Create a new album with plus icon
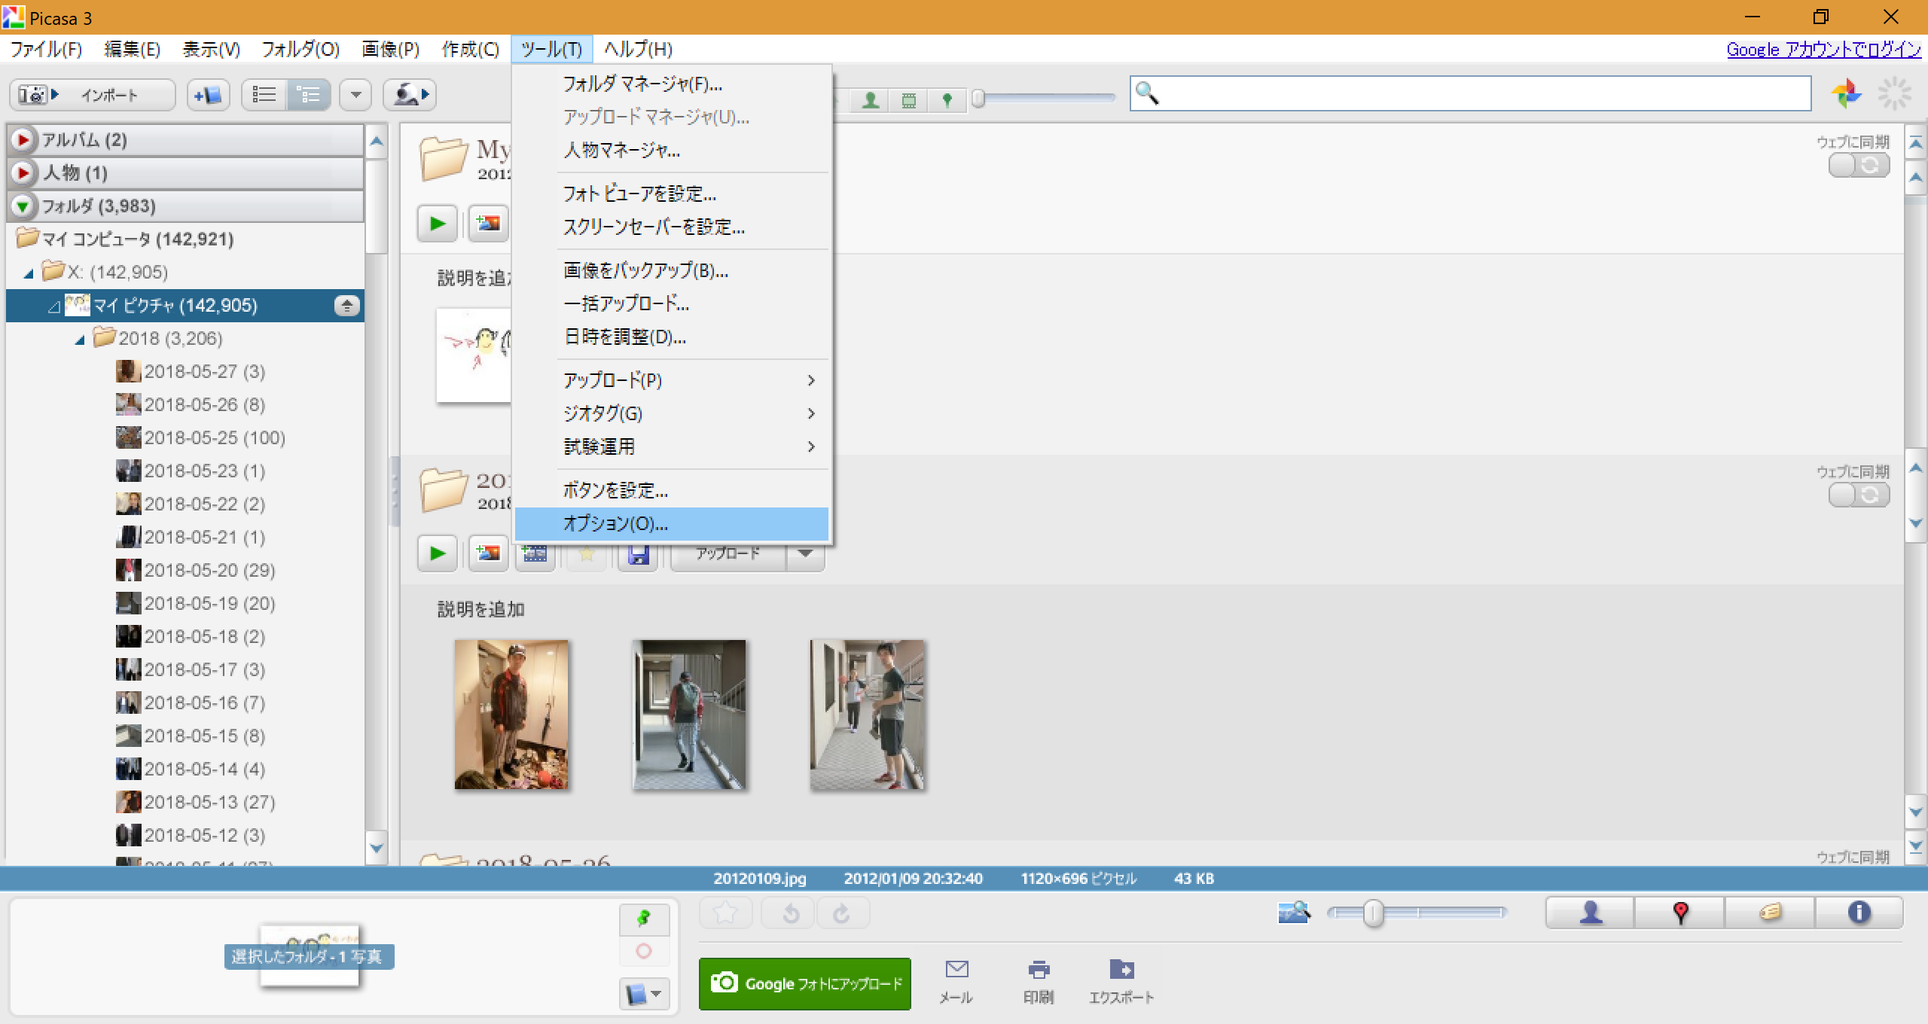The image size is (1928, 1024). coord(208,95)
